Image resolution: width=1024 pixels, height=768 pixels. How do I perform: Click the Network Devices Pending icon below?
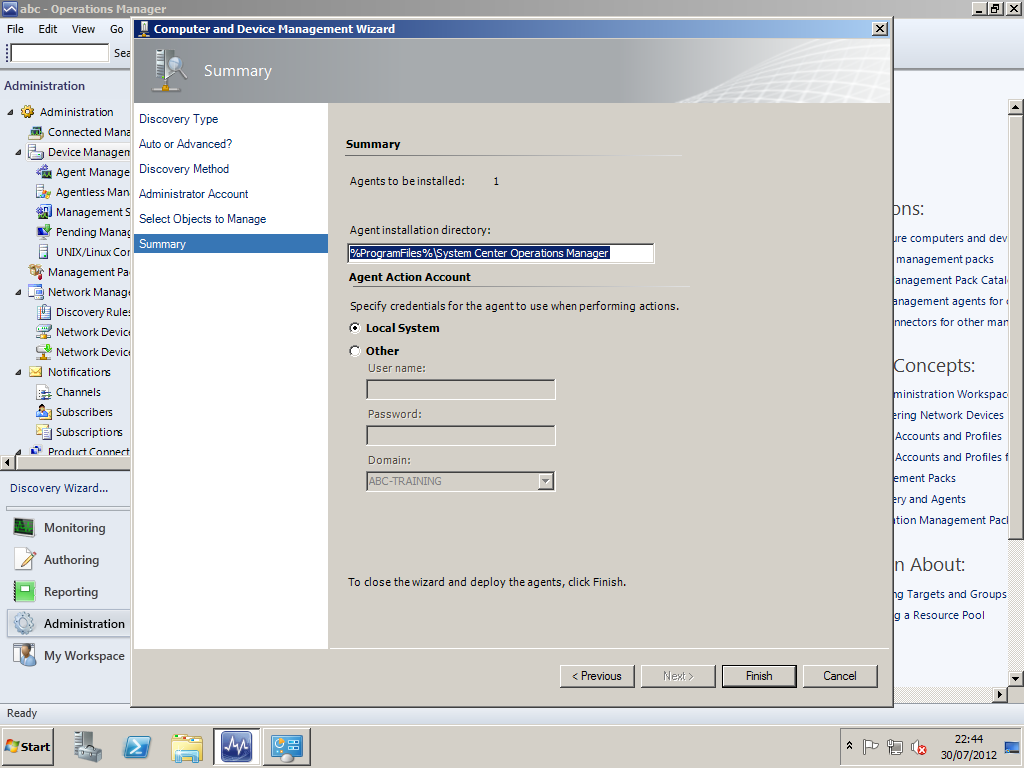click(44, 351)
